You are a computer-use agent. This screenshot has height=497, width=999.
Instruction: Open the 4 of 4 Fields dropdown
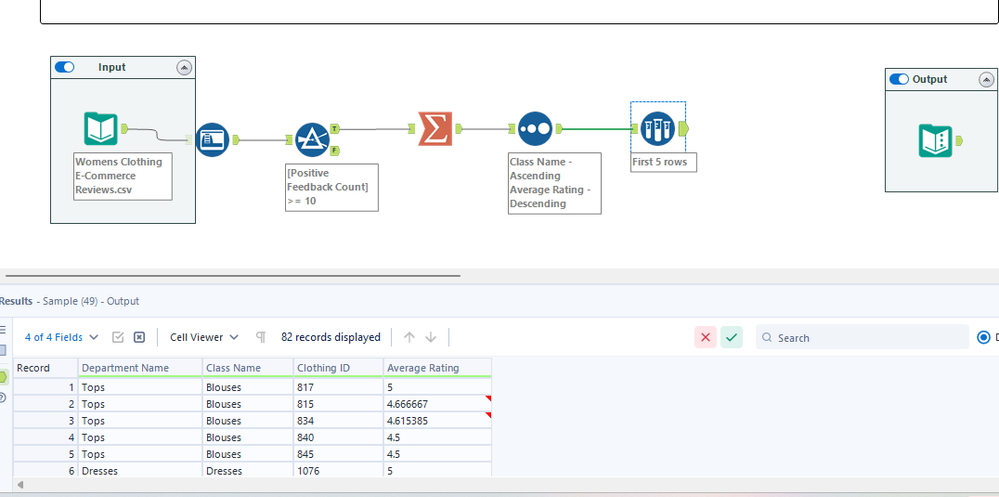[61, 337]
